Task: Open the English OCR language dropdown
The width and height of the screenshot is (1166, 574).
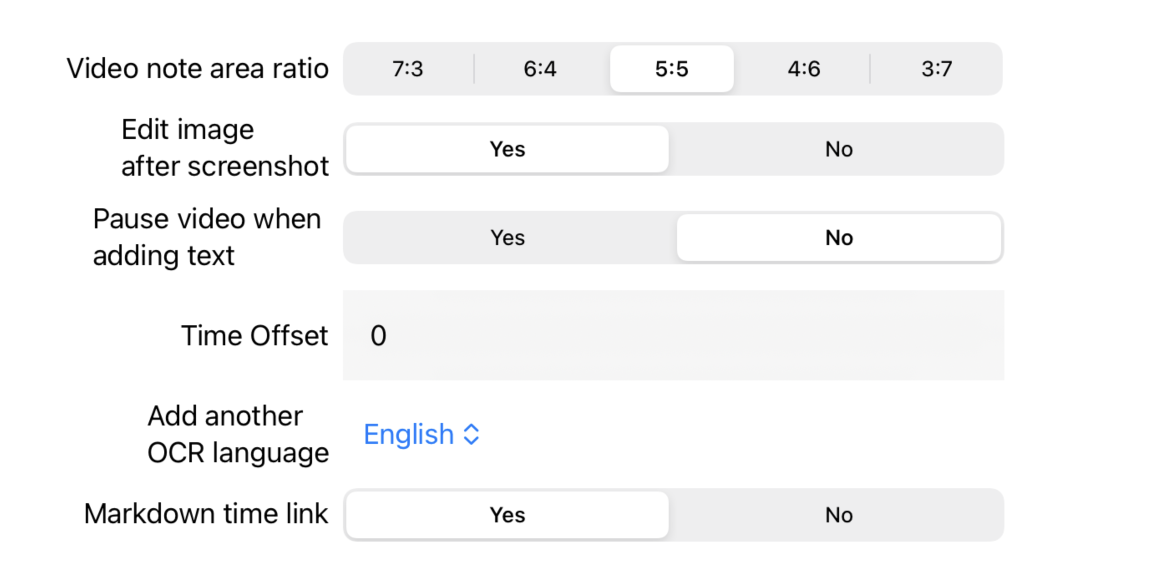Action: click(x=422, y=434)
